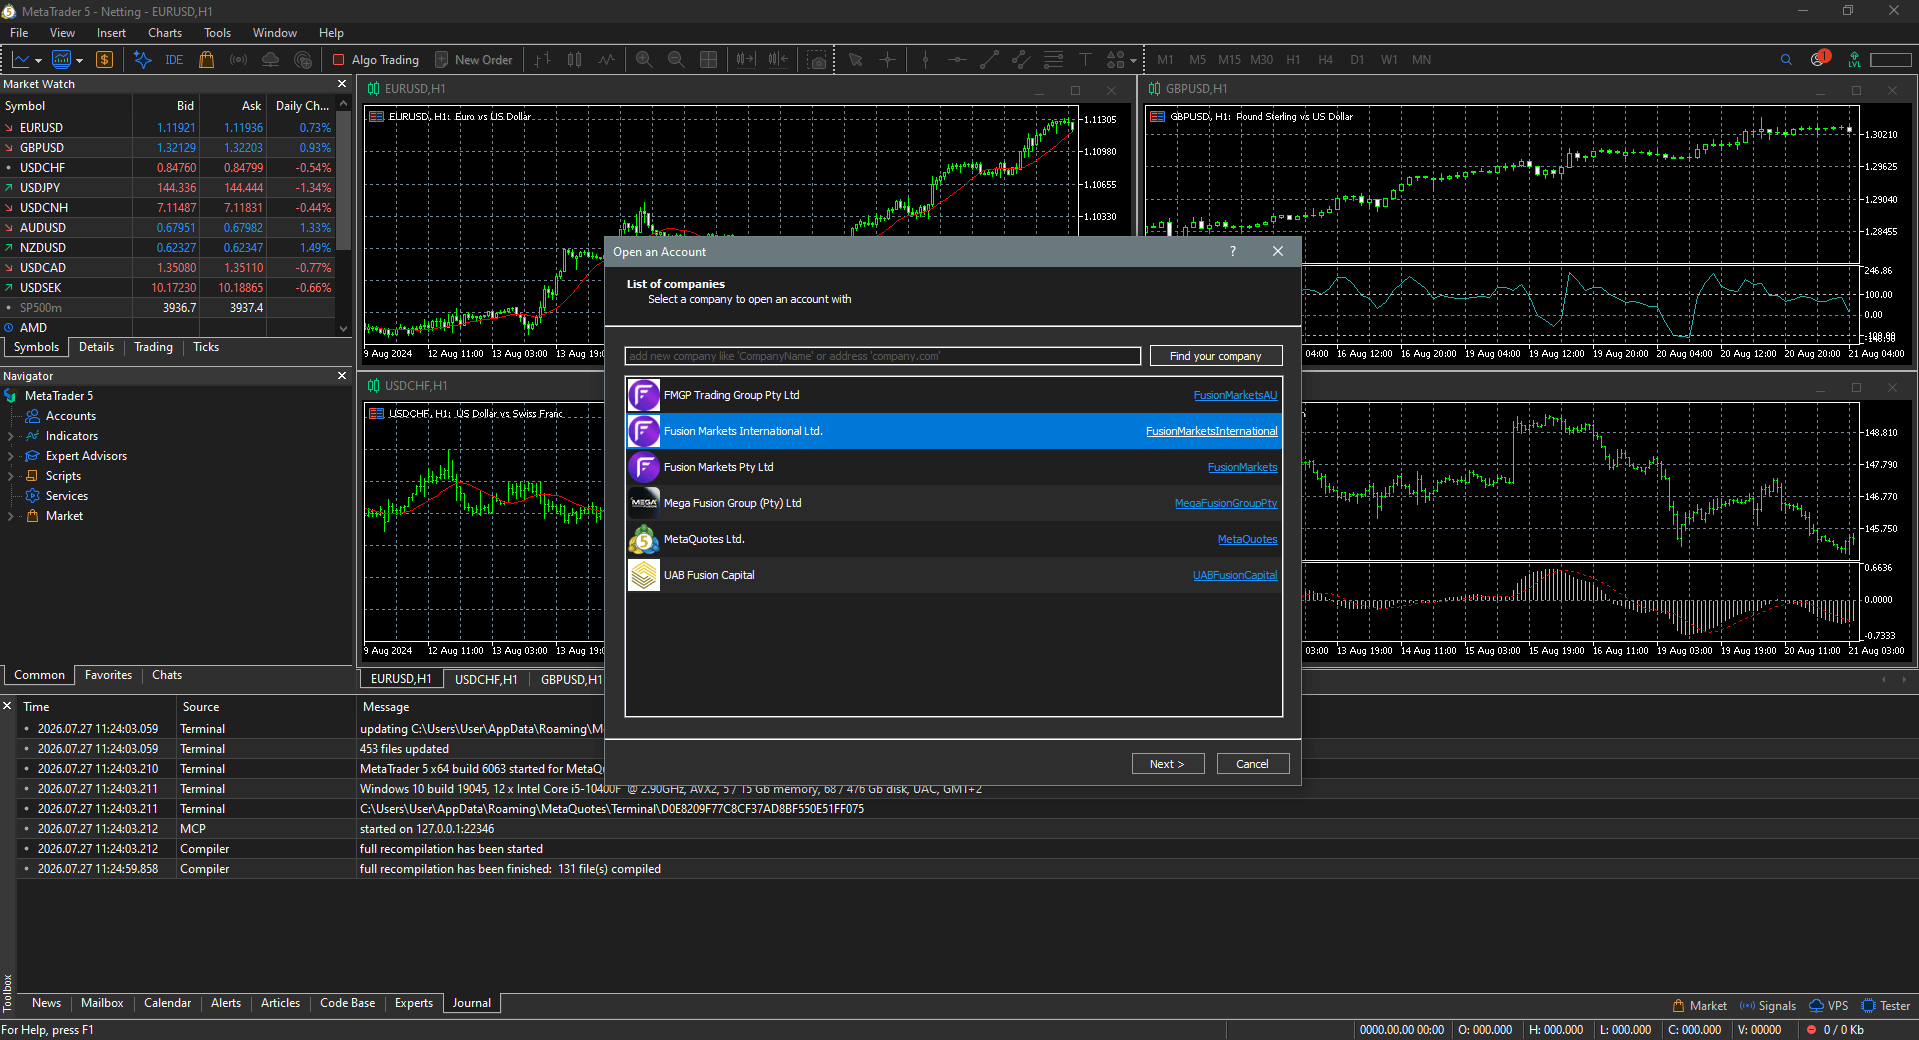The width and height of the screenshot is (1919, 1040).
Task: Switch to the Ticks tab in Market Watch
Action: (x=206, y=347)
